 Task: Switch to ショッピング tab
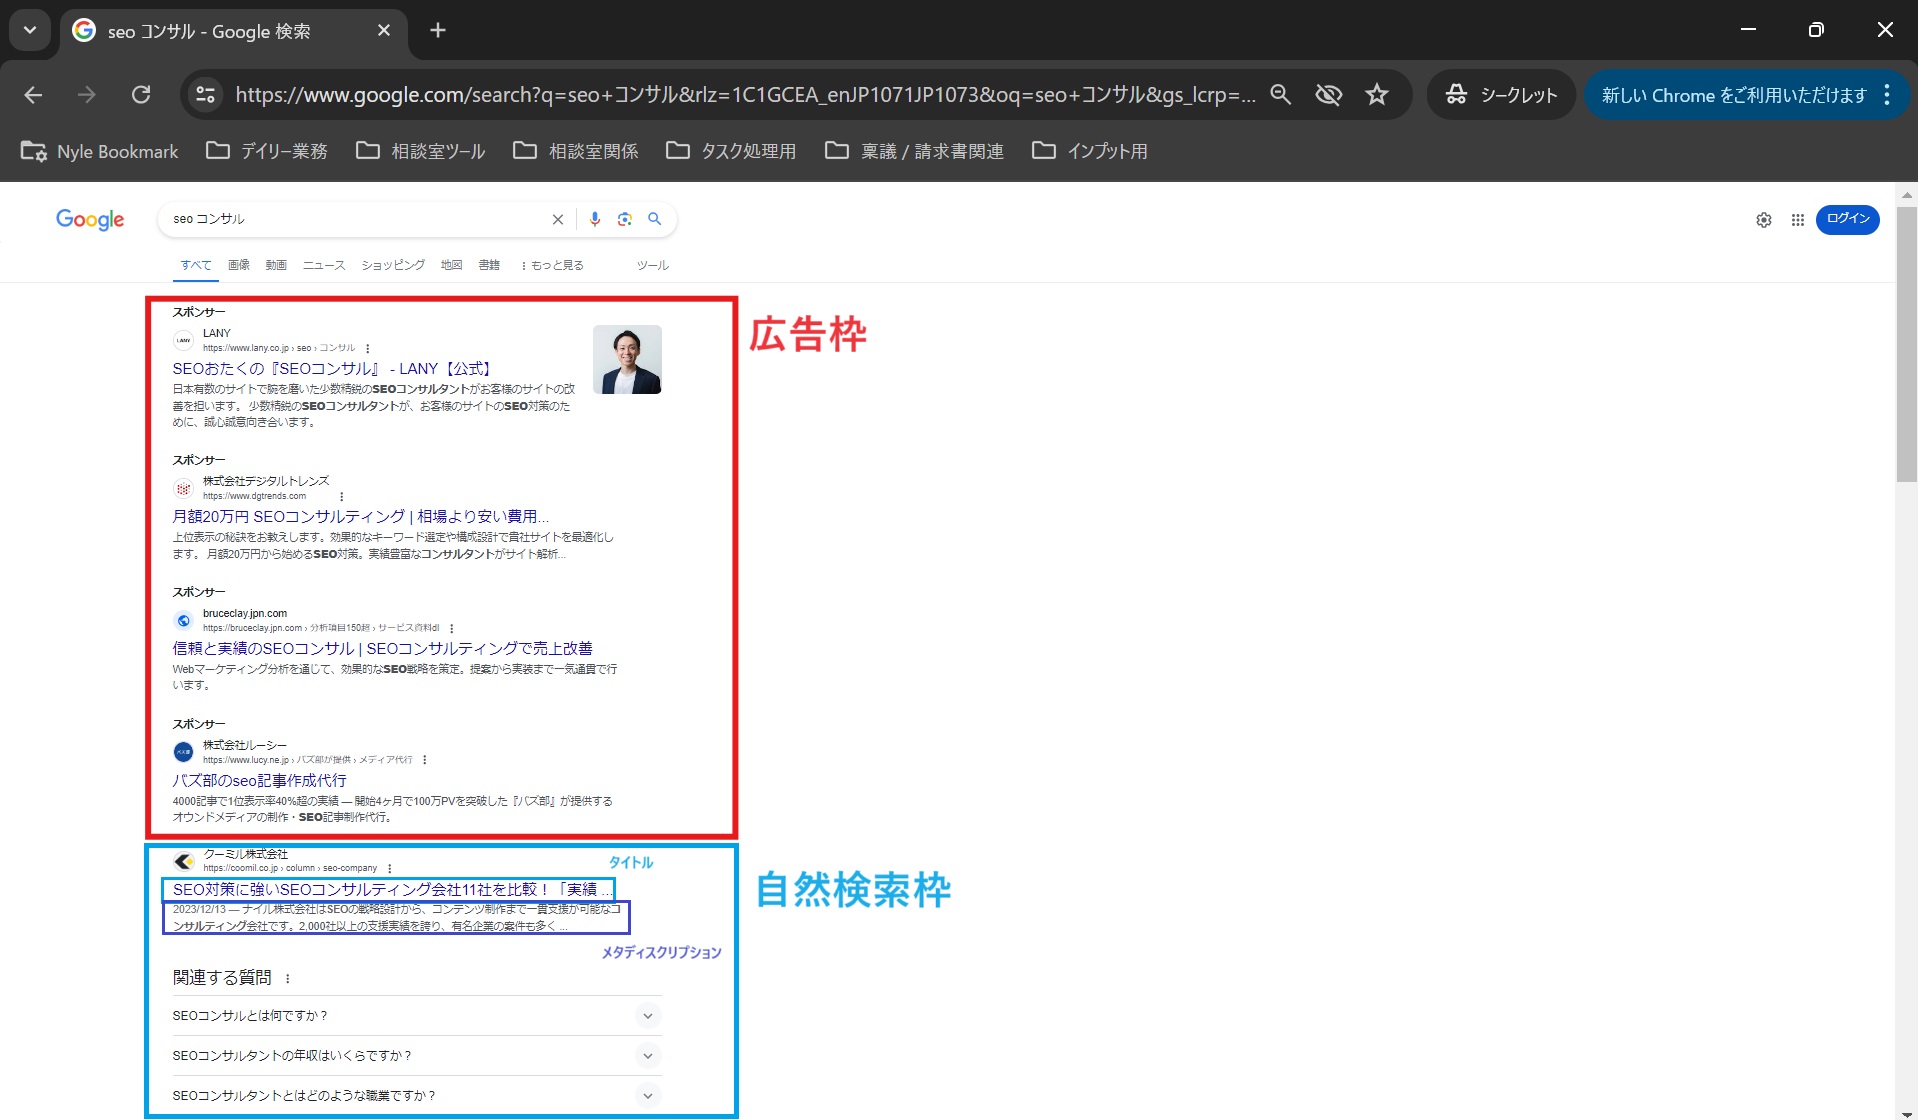pos(393,265)
